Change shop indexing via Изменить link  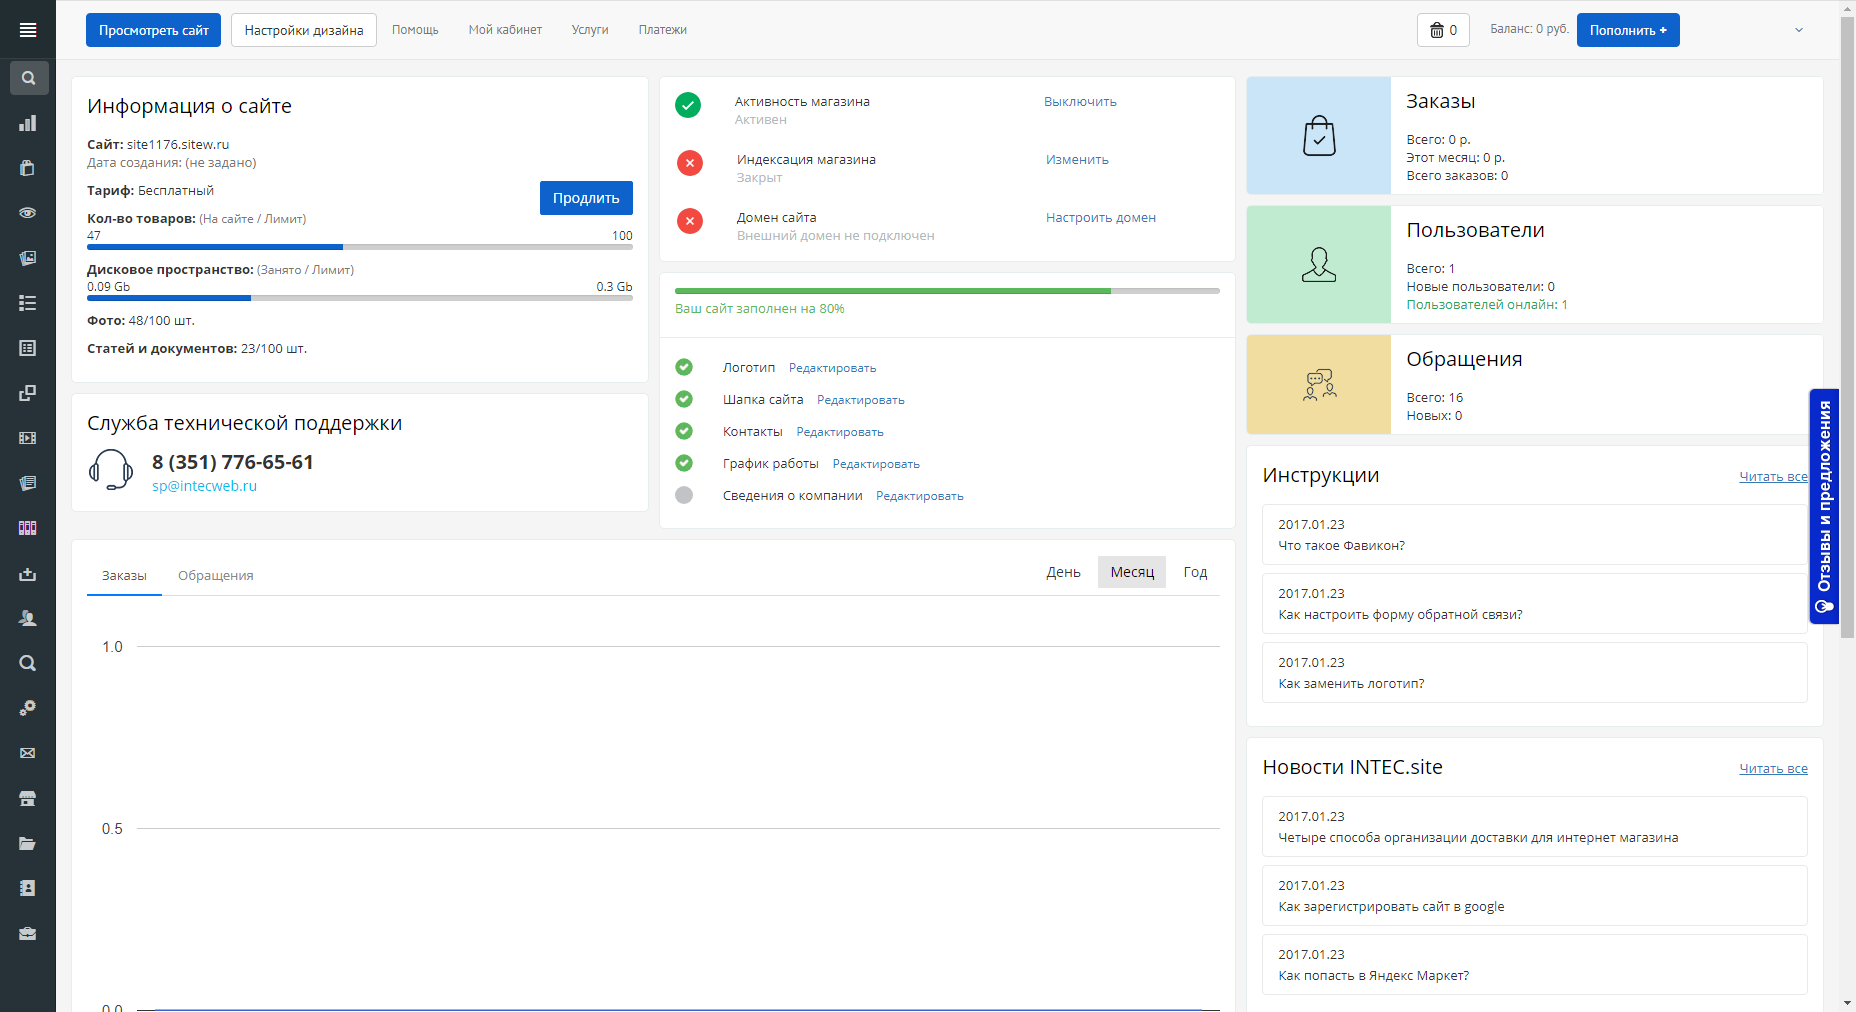(1077, 160)
